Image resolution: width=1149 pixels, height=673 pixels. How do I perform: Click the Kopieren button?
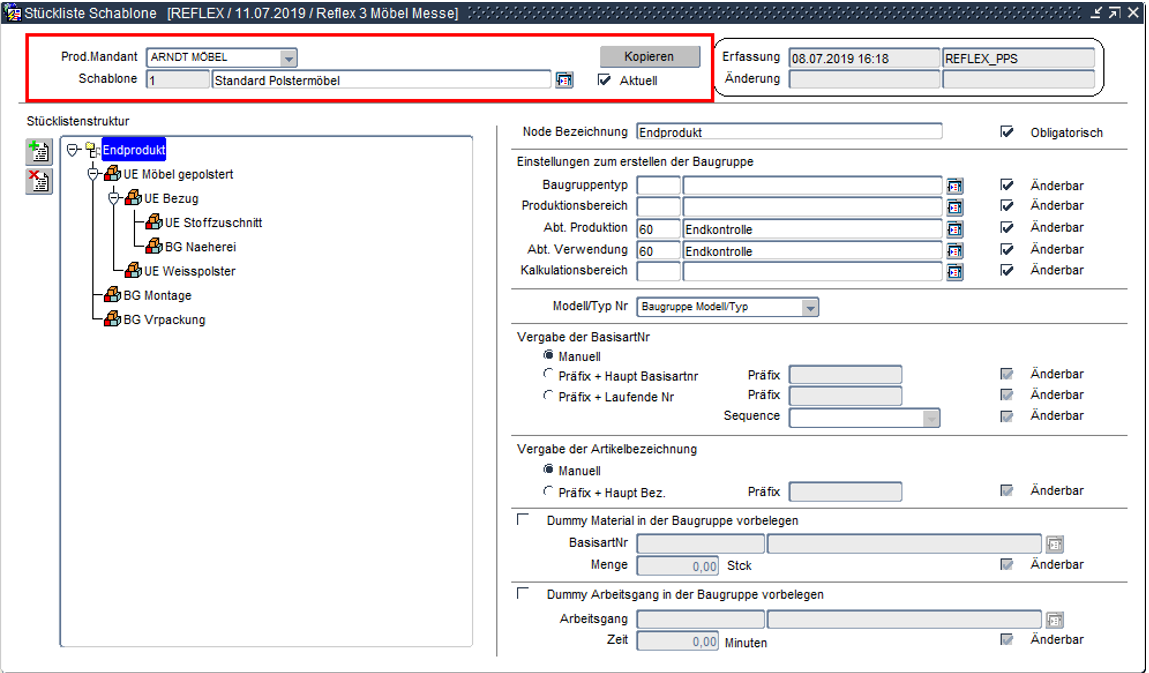[650, 57]
